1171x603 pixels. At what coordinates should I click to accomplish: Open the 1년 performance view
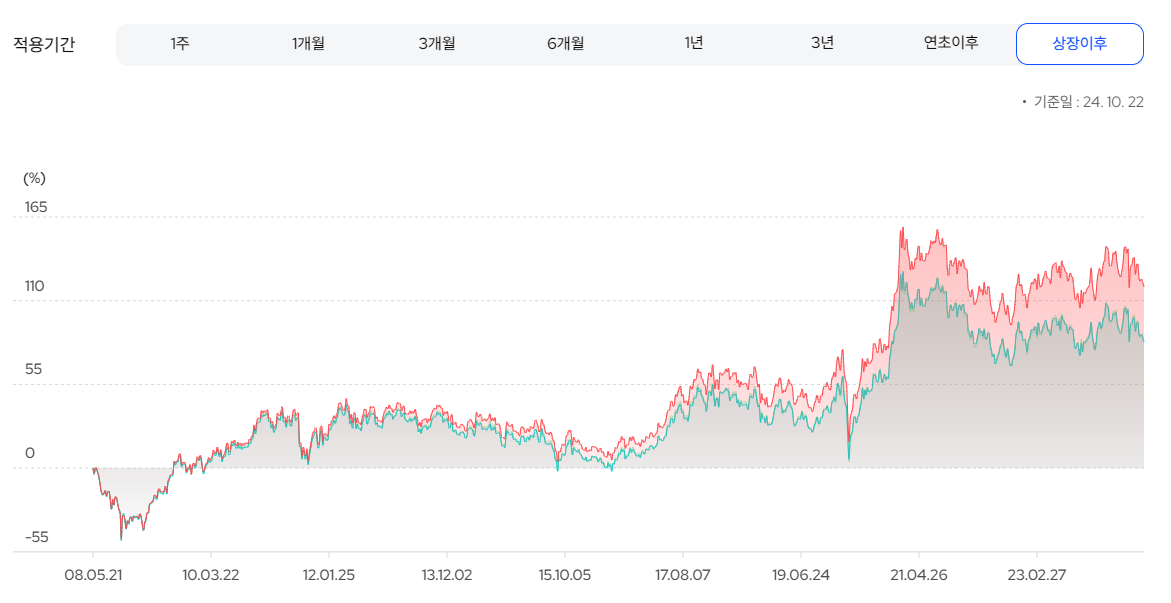coord(694,43)
